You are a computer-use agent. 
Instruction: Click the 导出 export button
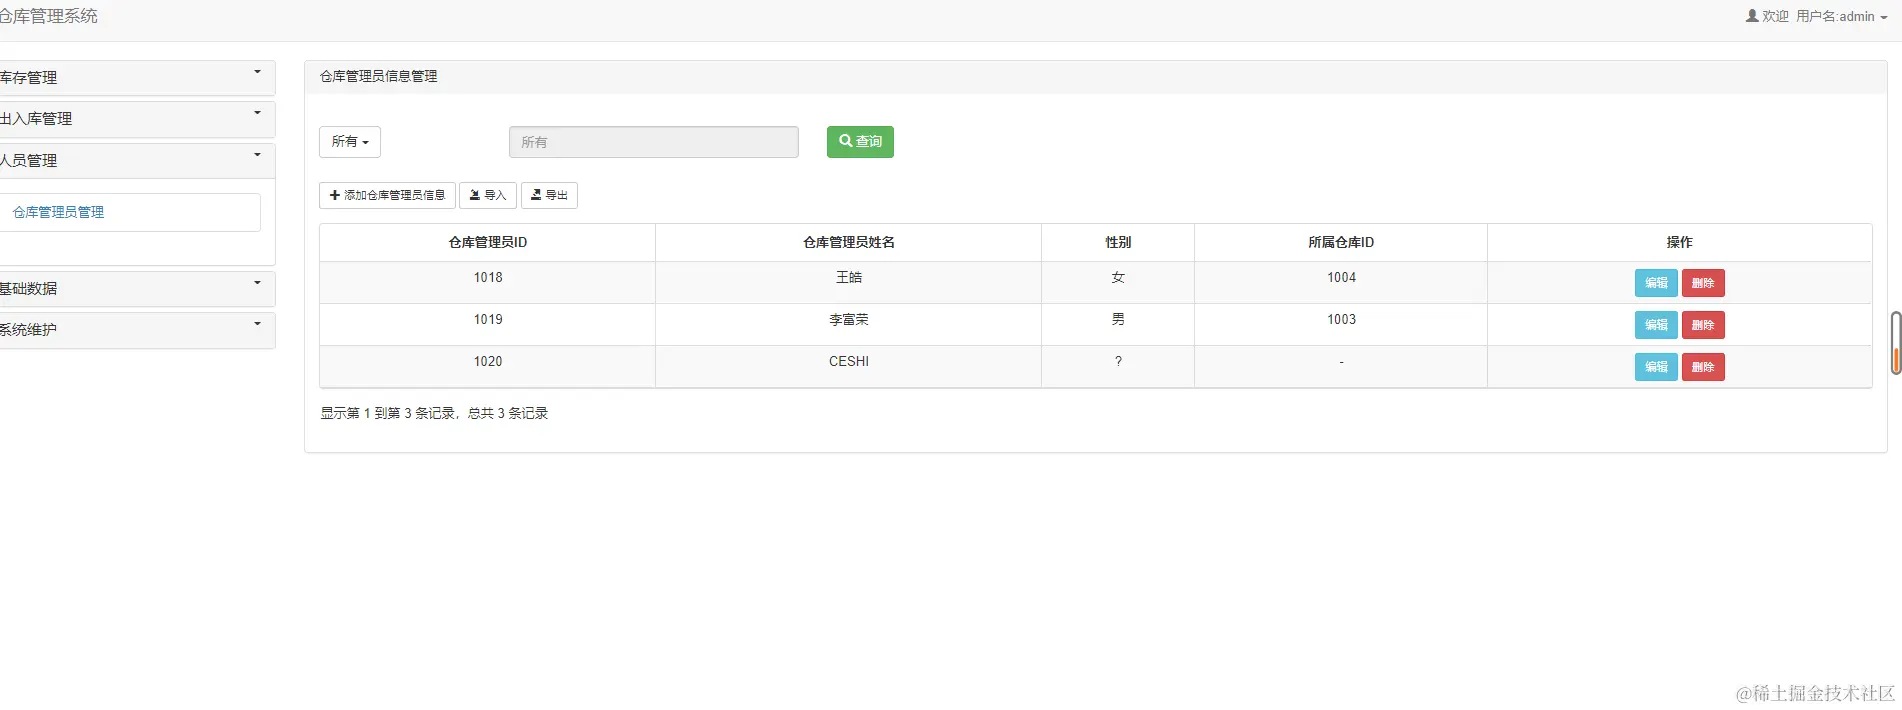549,195
